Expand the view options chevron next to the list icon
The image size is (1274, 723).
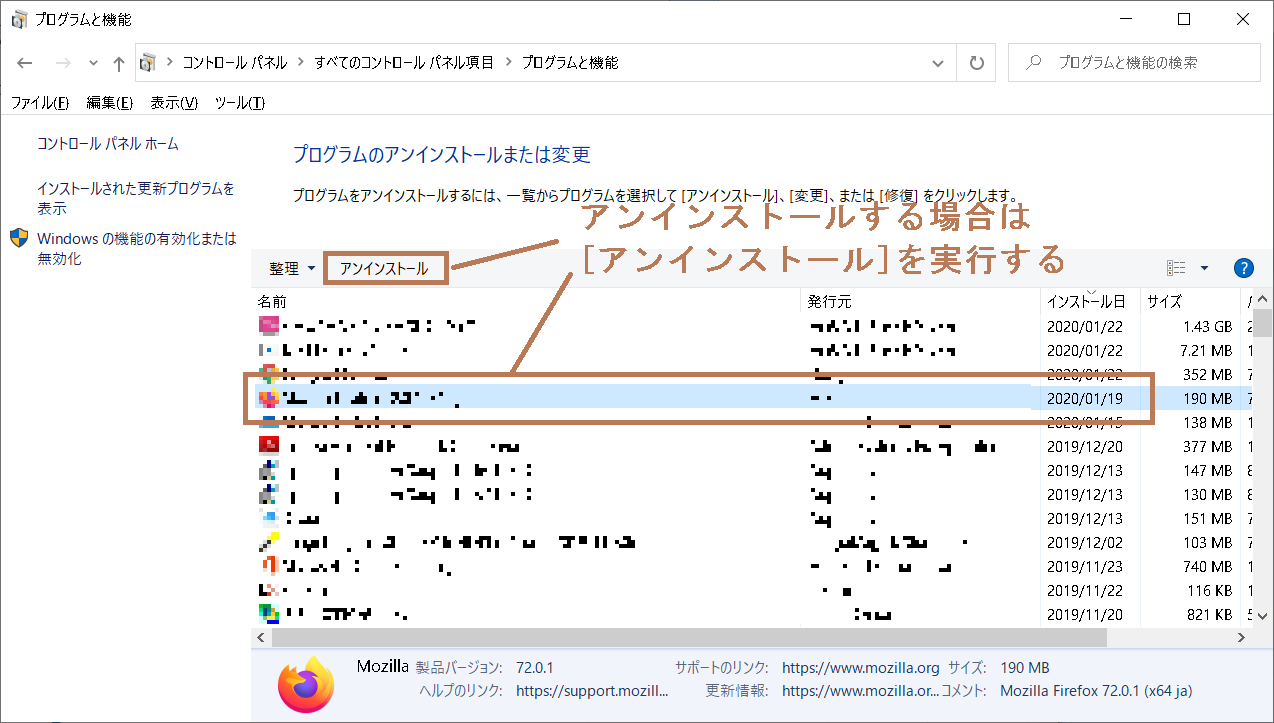(1202, 266)
